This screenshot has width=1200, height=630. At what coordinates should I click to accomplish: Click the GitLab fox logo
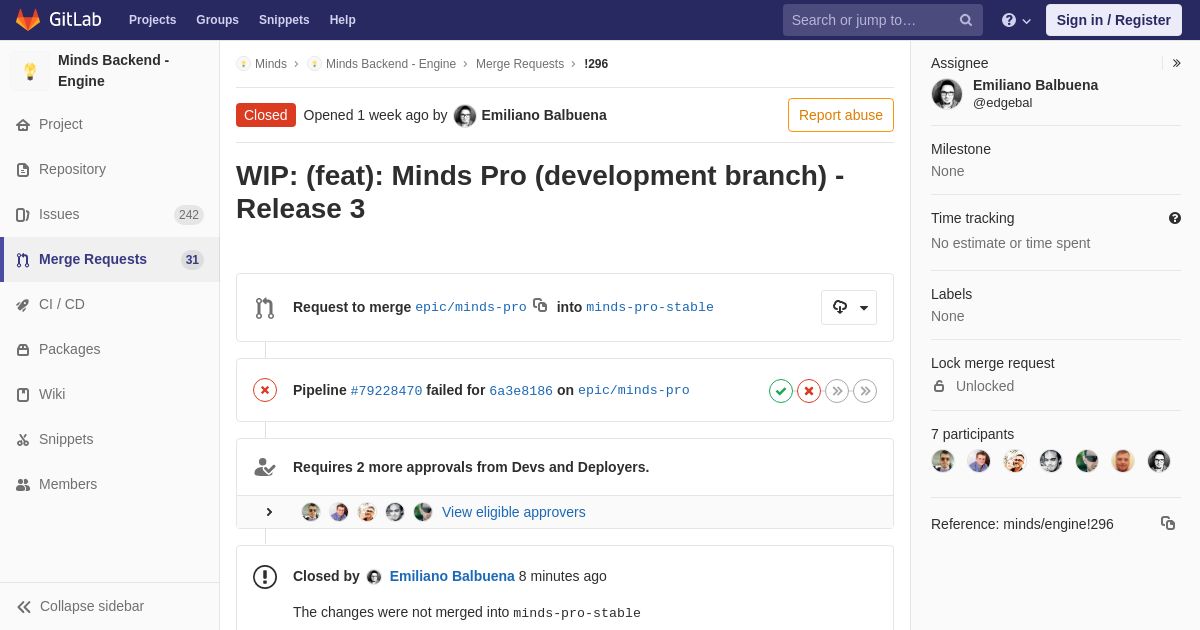click(x=28, y=20)
